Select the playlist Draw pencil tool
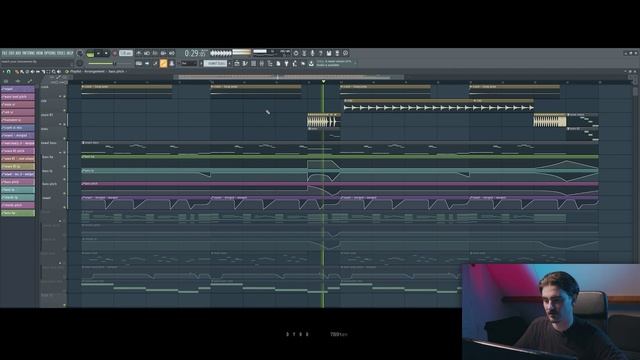 (x=17, y=72)
